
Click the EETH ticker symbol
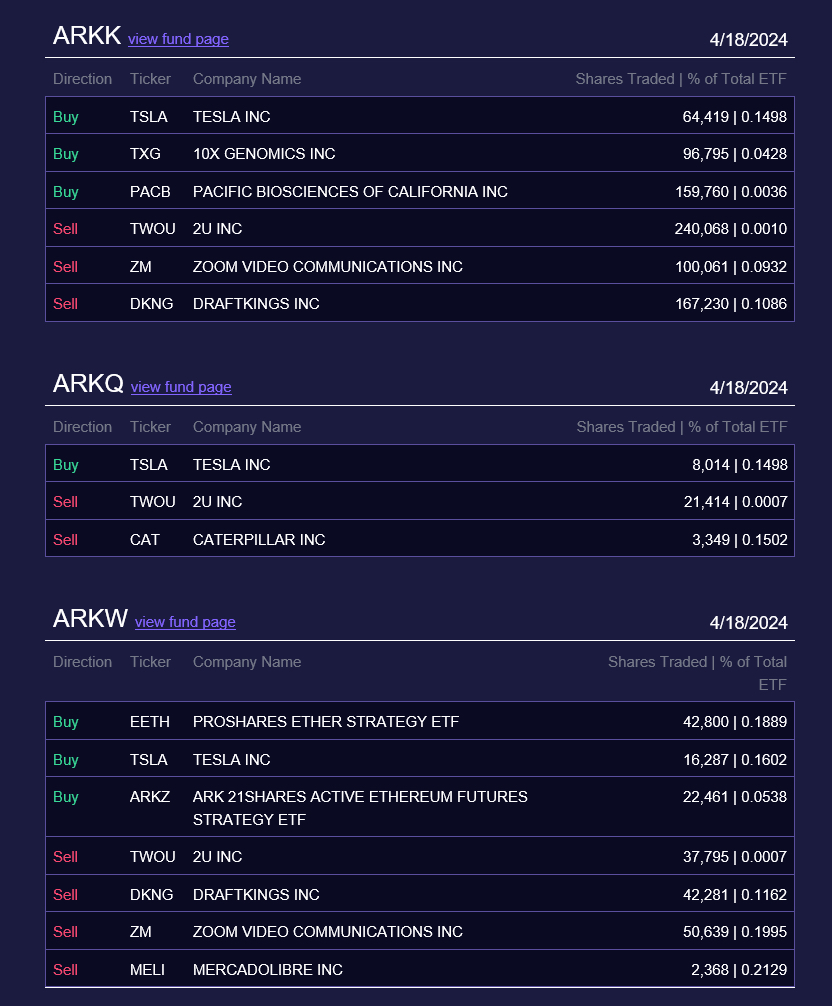tap(150, 722)
